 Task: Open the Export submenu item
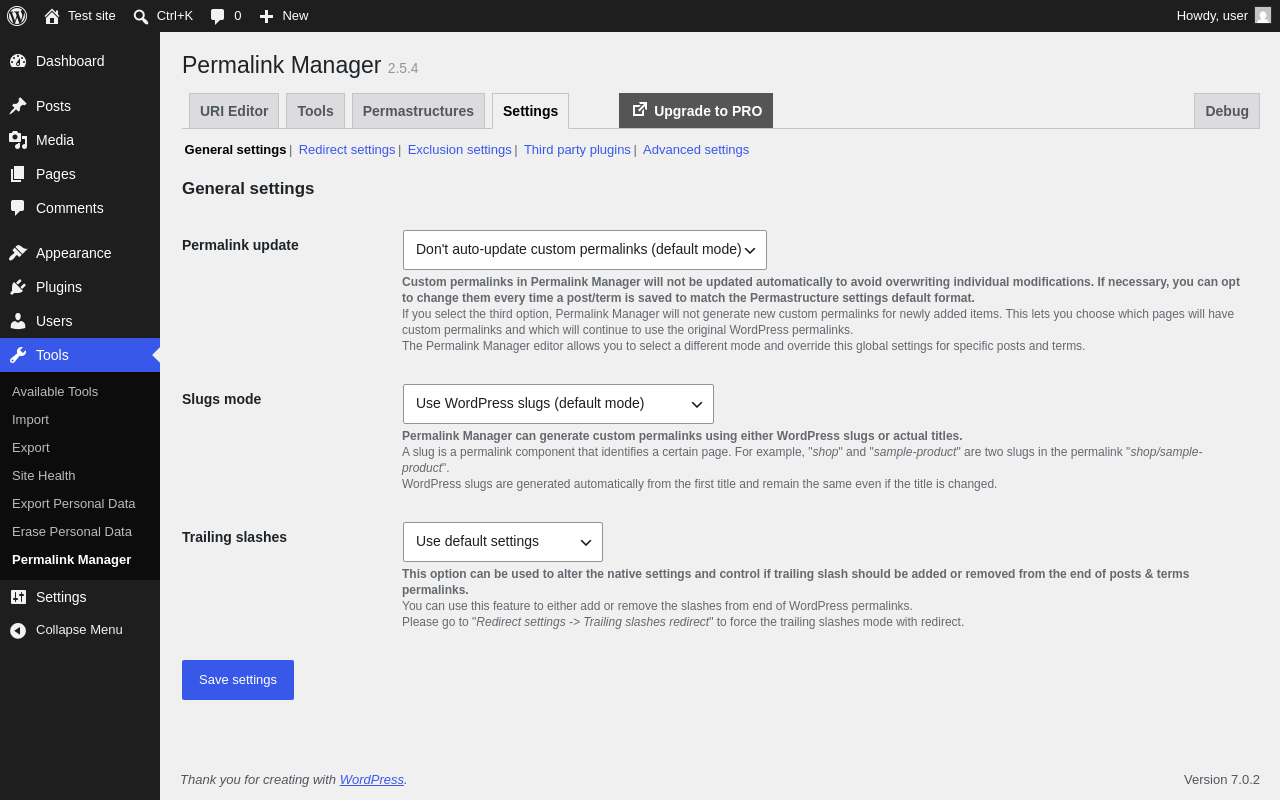click(80, 448)
